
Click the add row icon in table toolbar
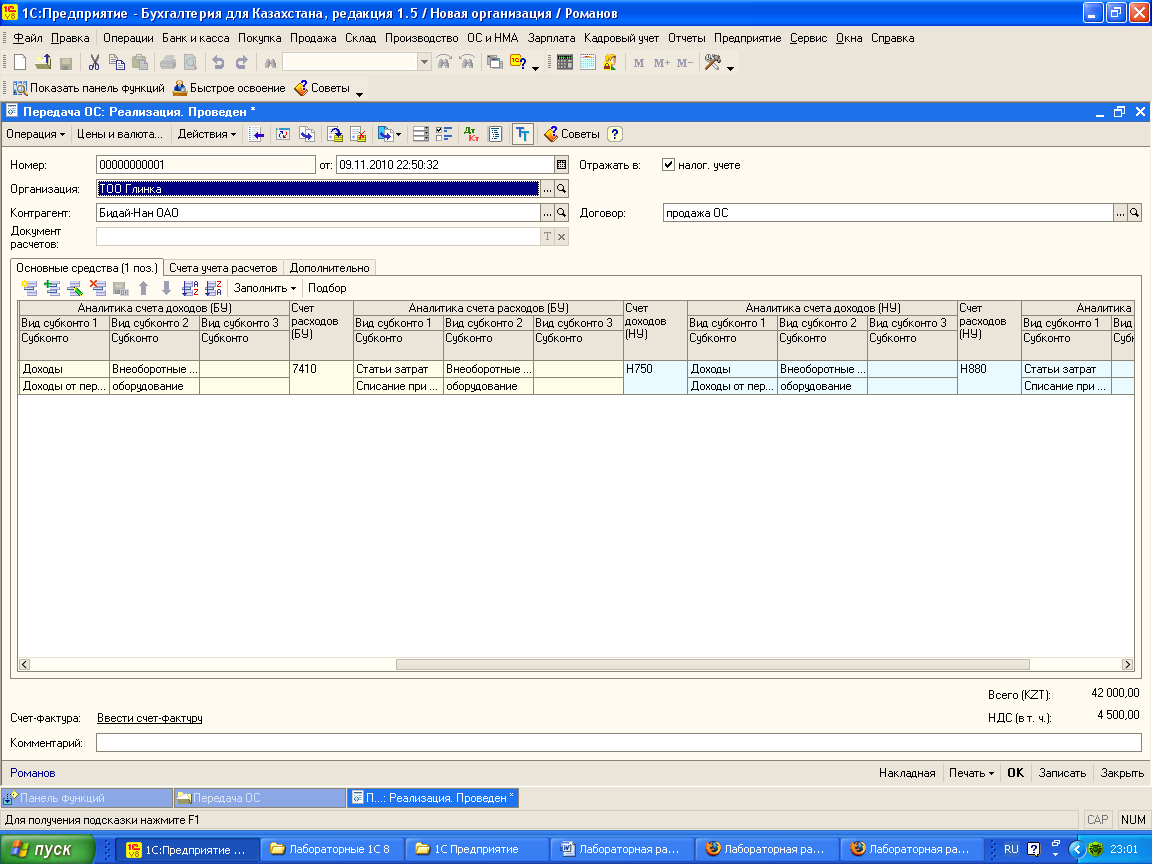(29, 288)
